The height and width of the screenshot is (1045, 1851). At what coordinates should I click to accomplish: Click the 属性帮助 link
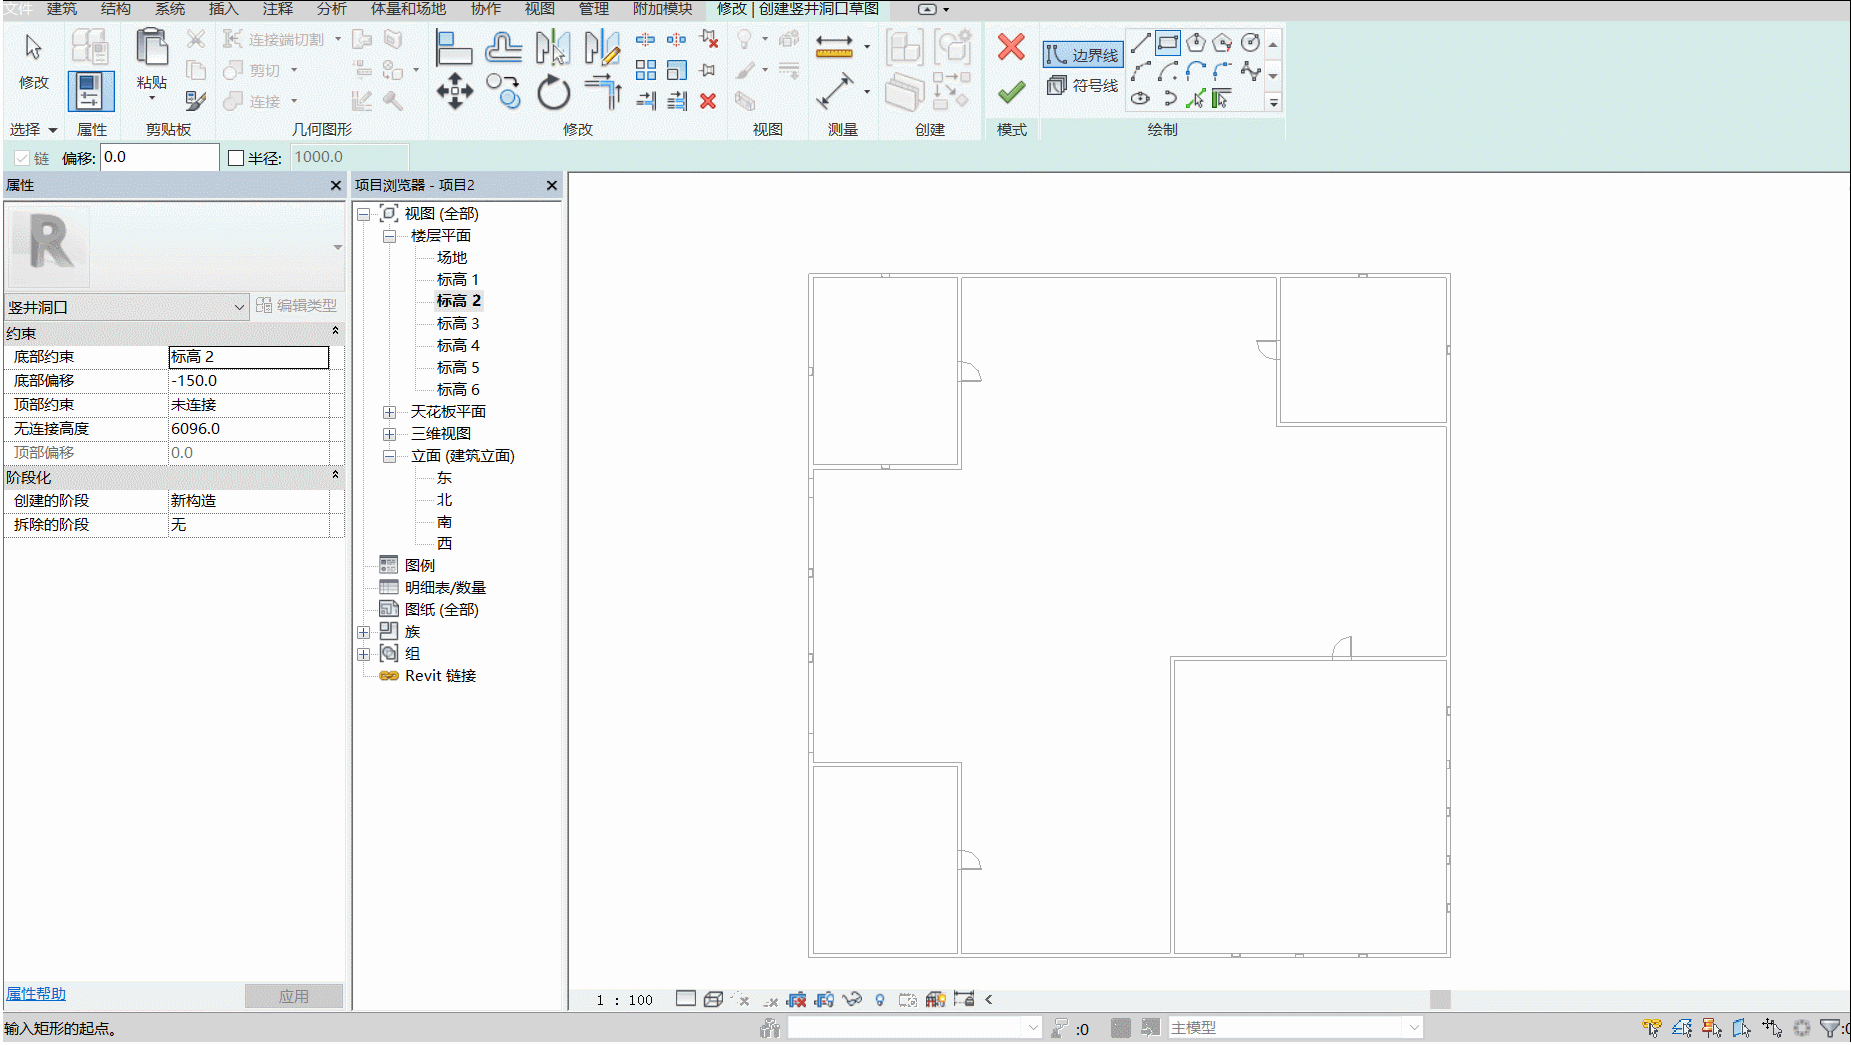click(x=36, y=994)
